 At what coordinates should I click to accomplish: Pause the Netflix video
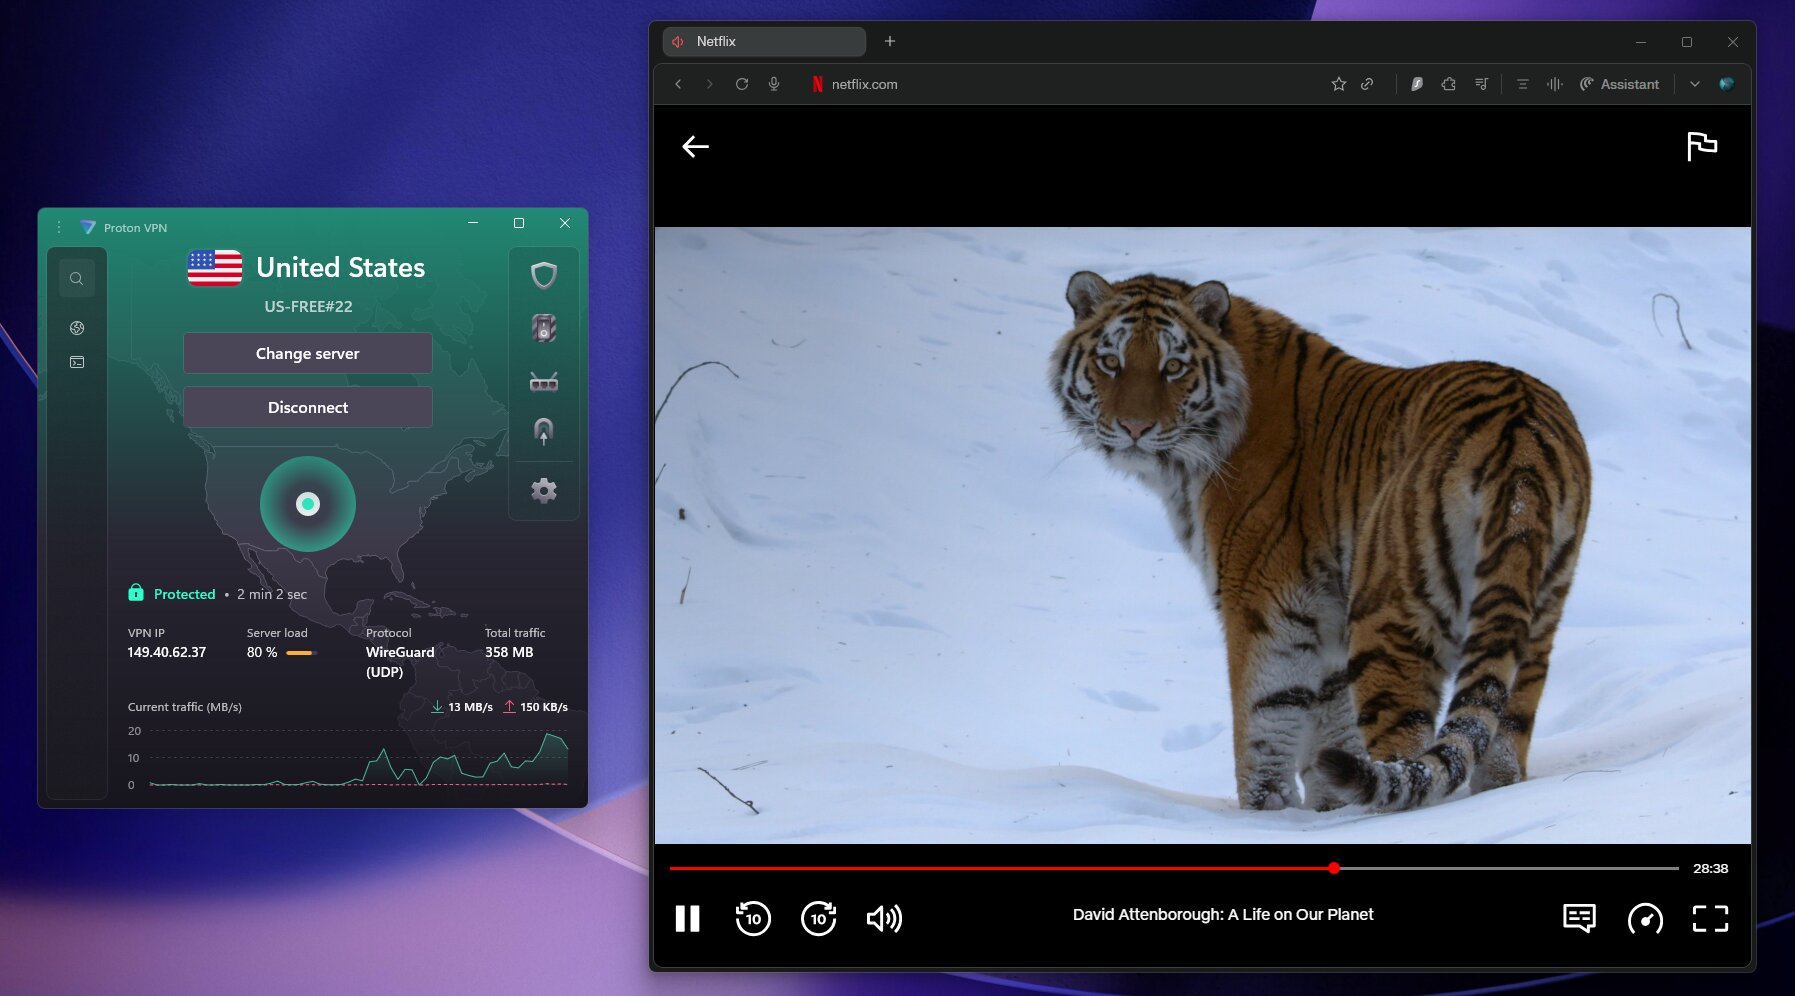click(x=688, y=918)
